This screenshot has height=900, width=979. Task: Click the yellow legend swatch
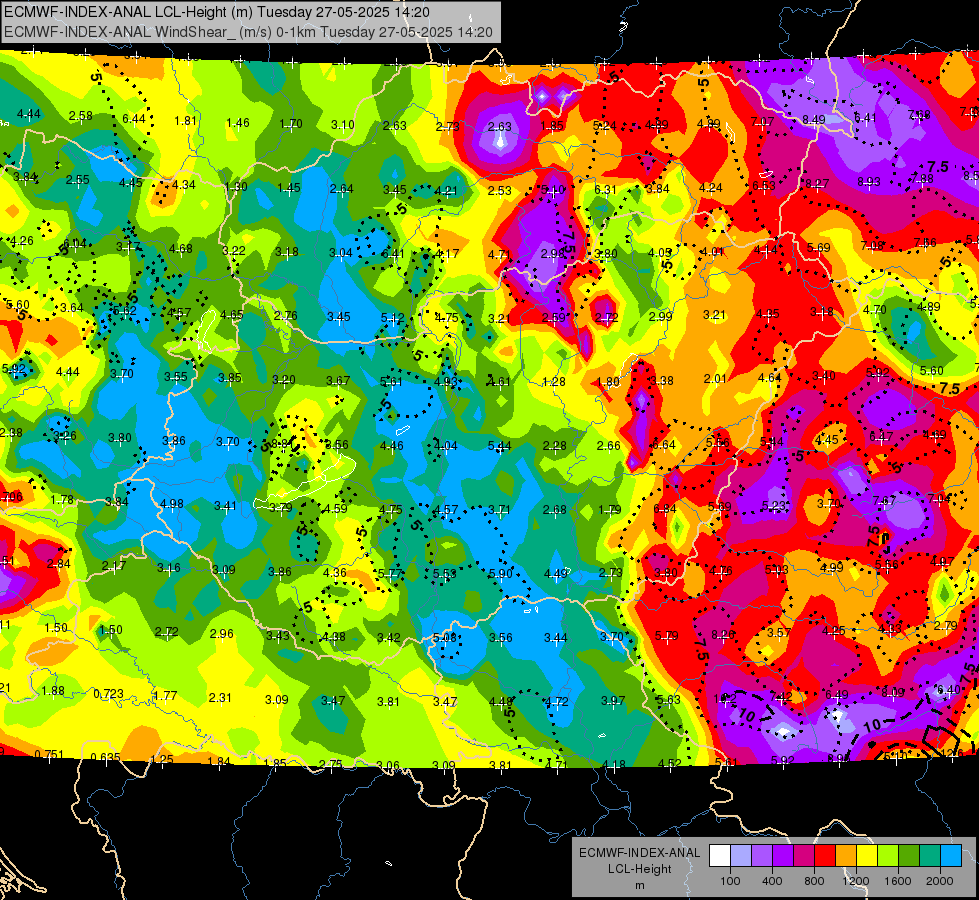pos(867,856)
